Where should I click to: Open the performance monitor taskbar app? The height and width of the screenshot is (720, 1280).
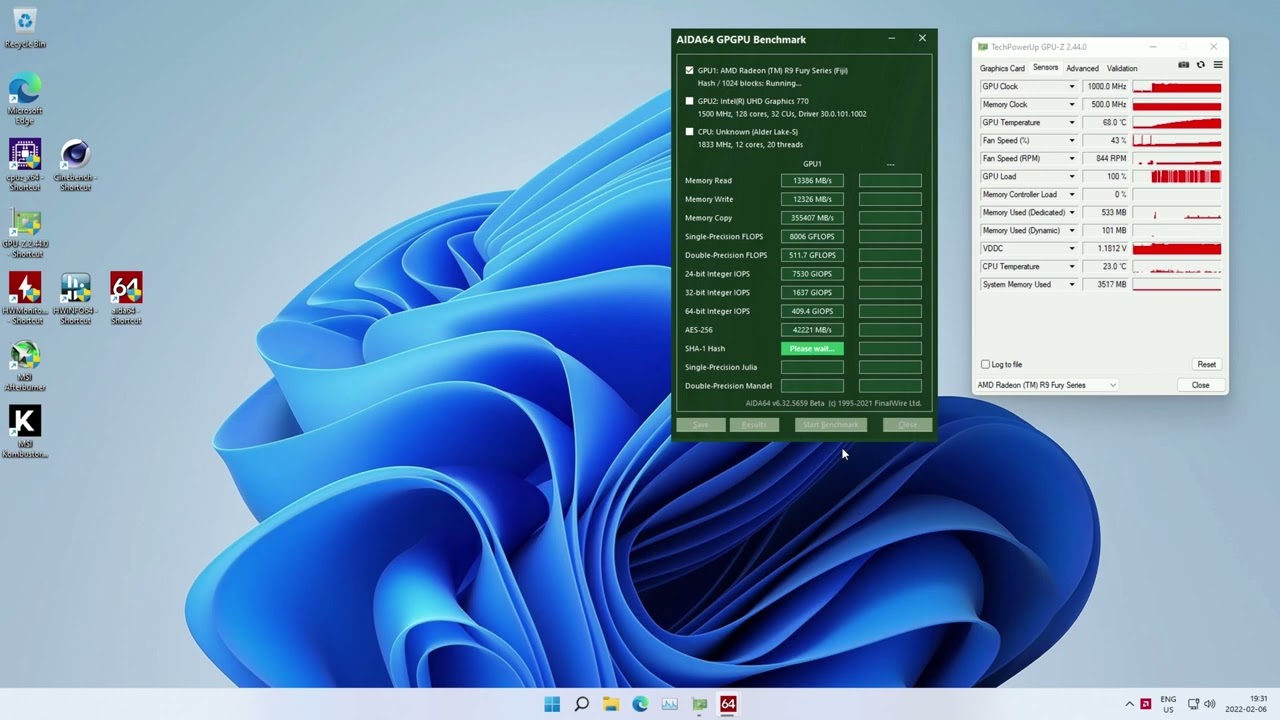coord(670,704)
